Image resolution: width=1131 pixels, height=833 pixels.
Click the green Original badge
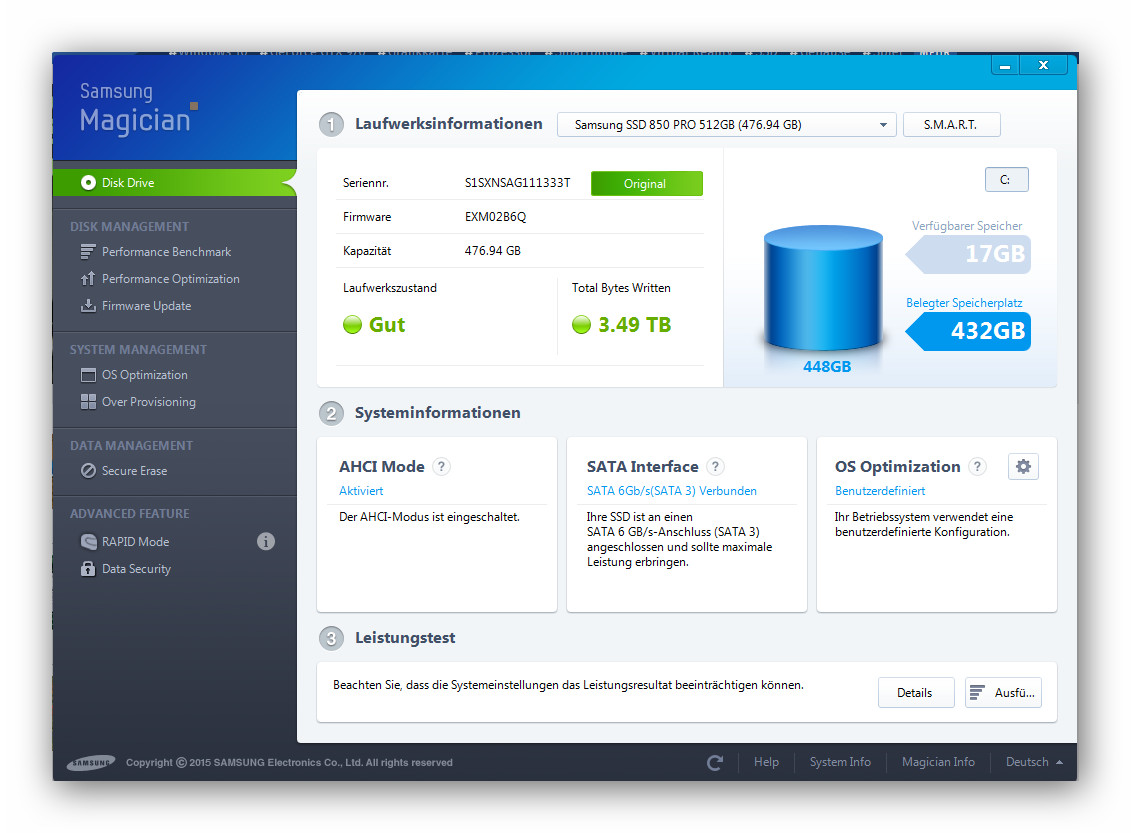point(646,184)
